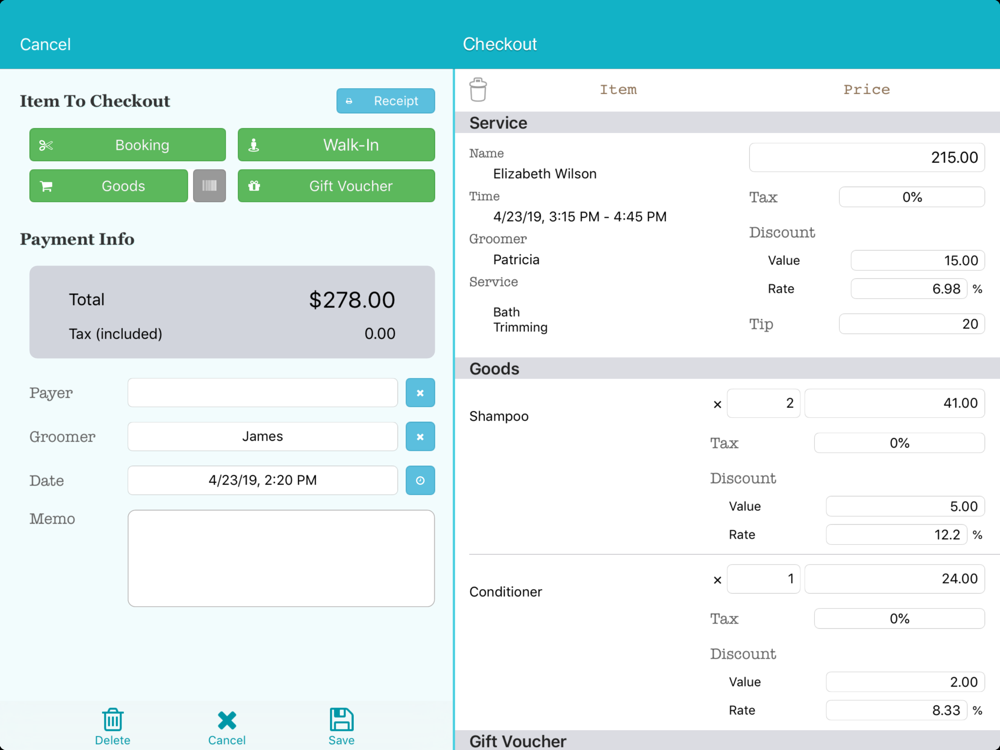
Task: Add a Walk-In item to checkout
Action: [x=336, y=145]
